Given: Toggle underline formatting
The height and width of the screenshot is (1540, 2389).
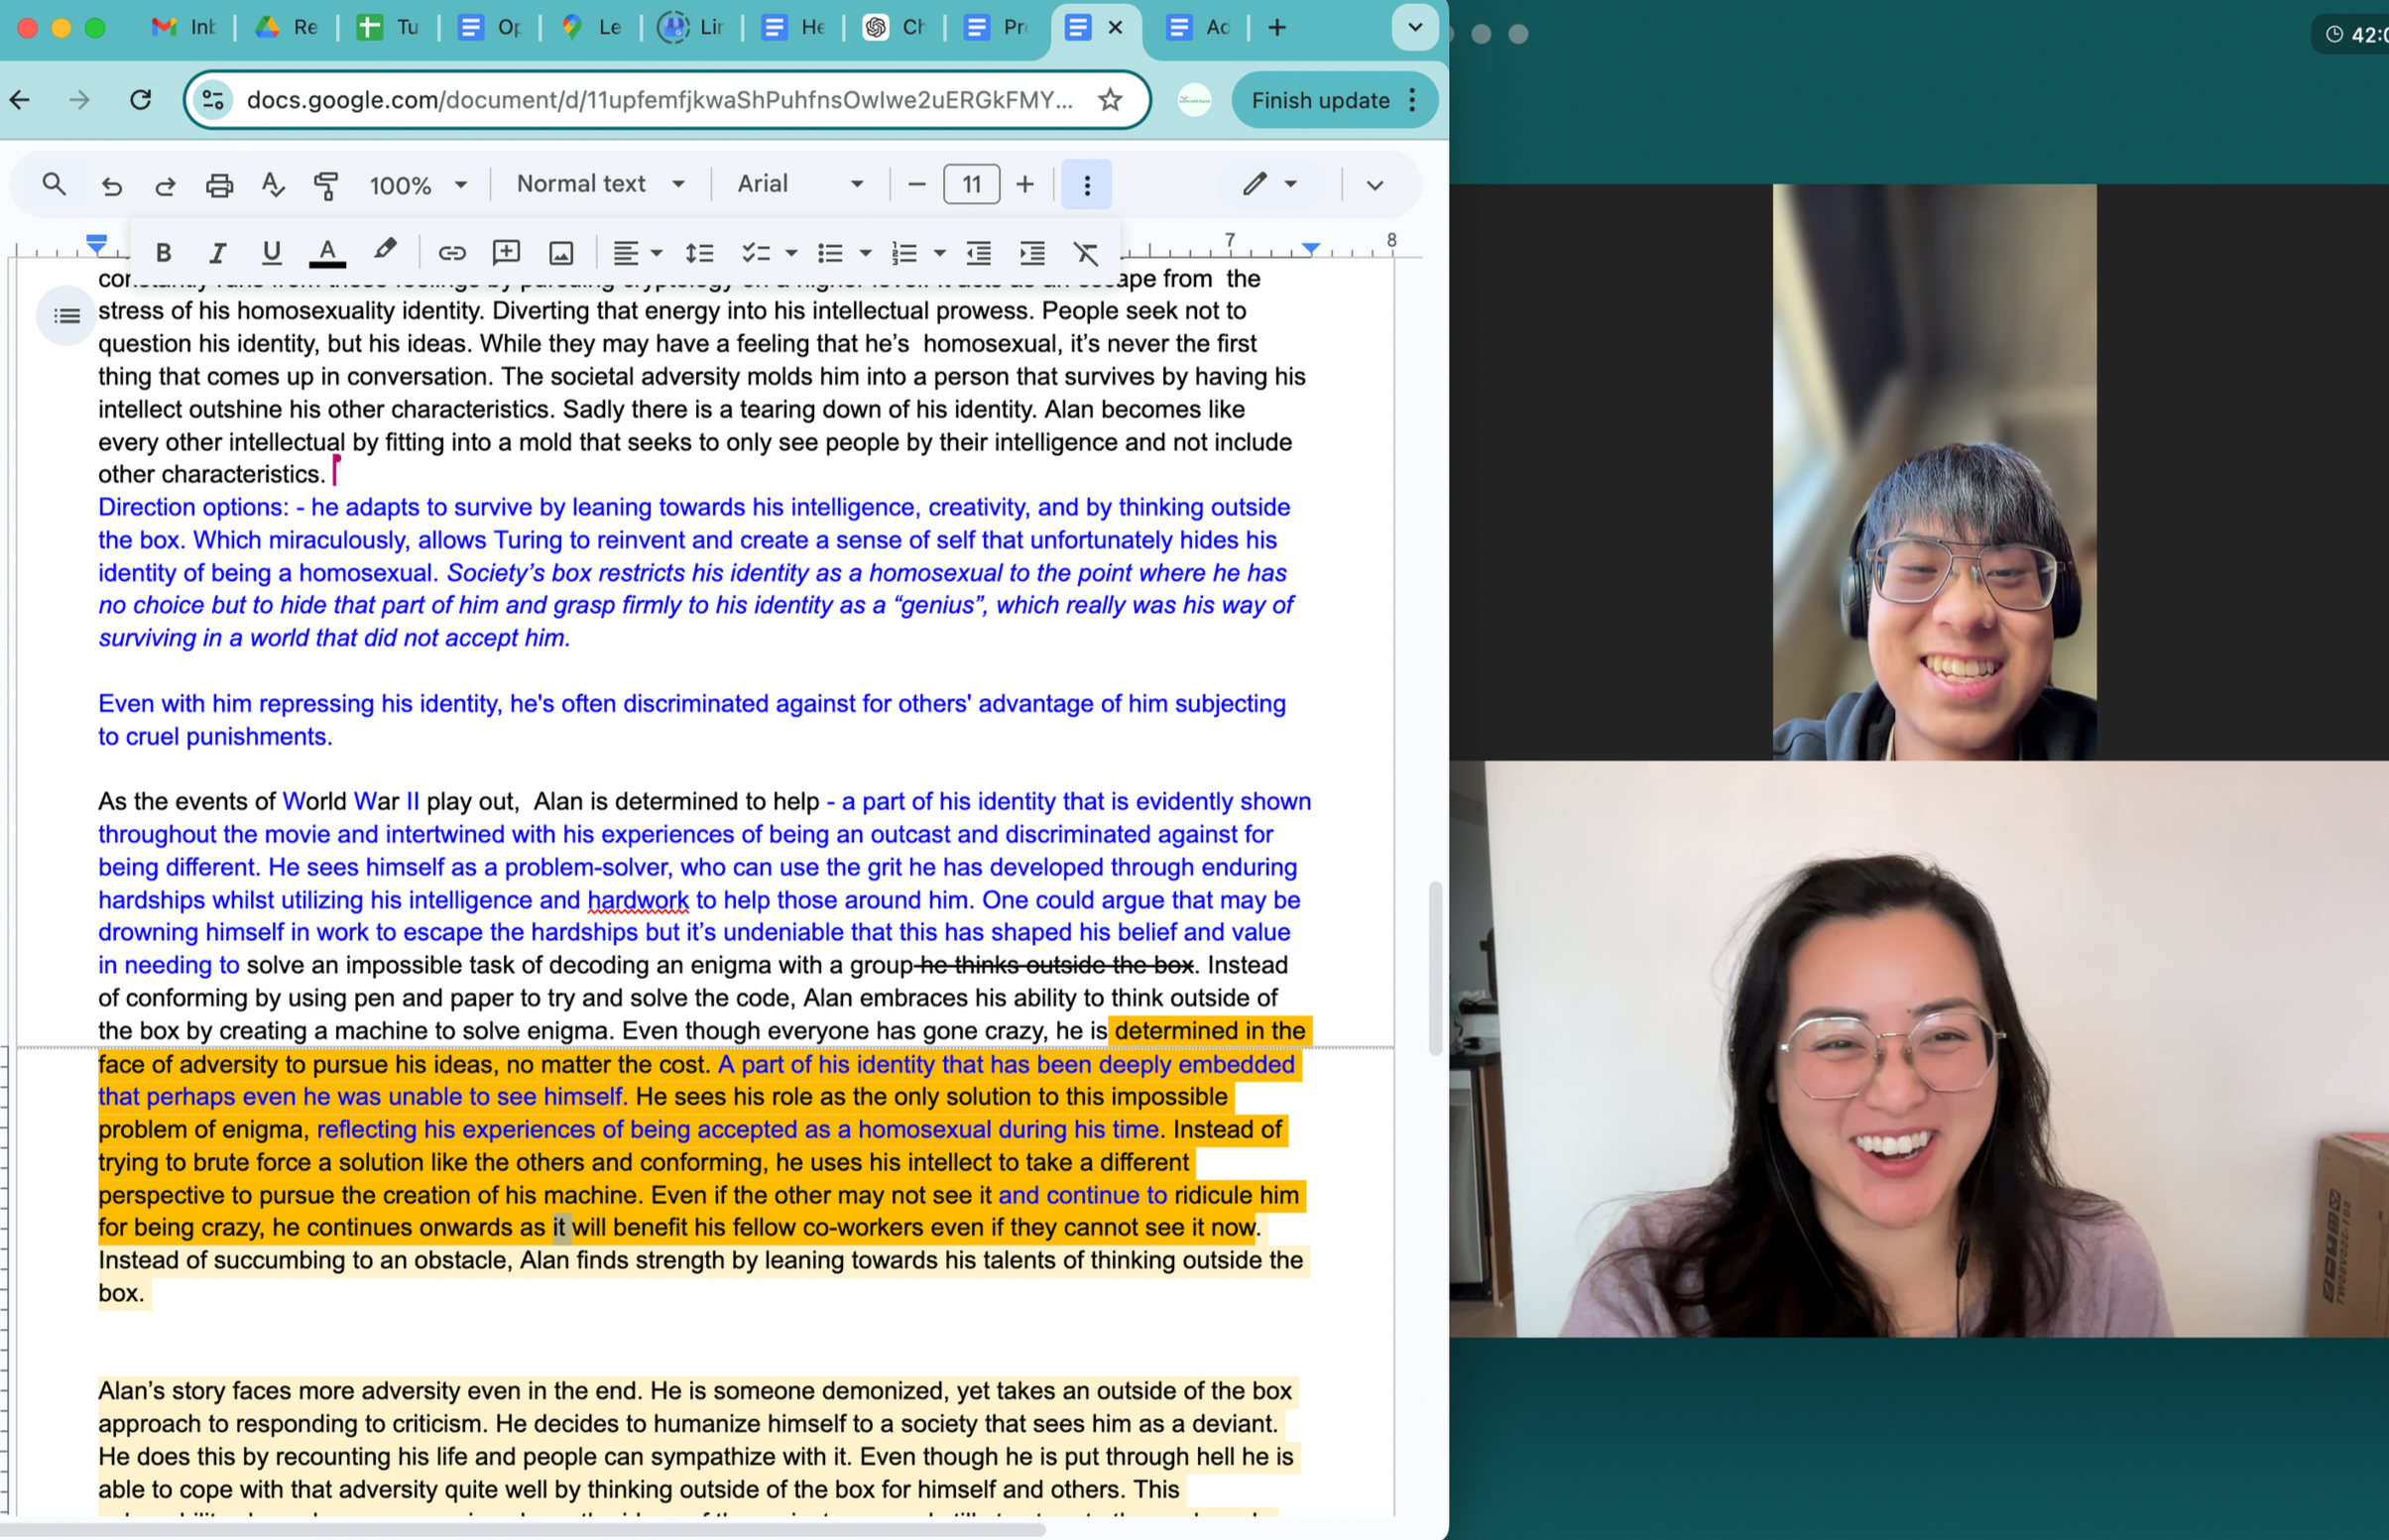Looking at the screenshot, I should pyautogui.click(x=271, y=252).
